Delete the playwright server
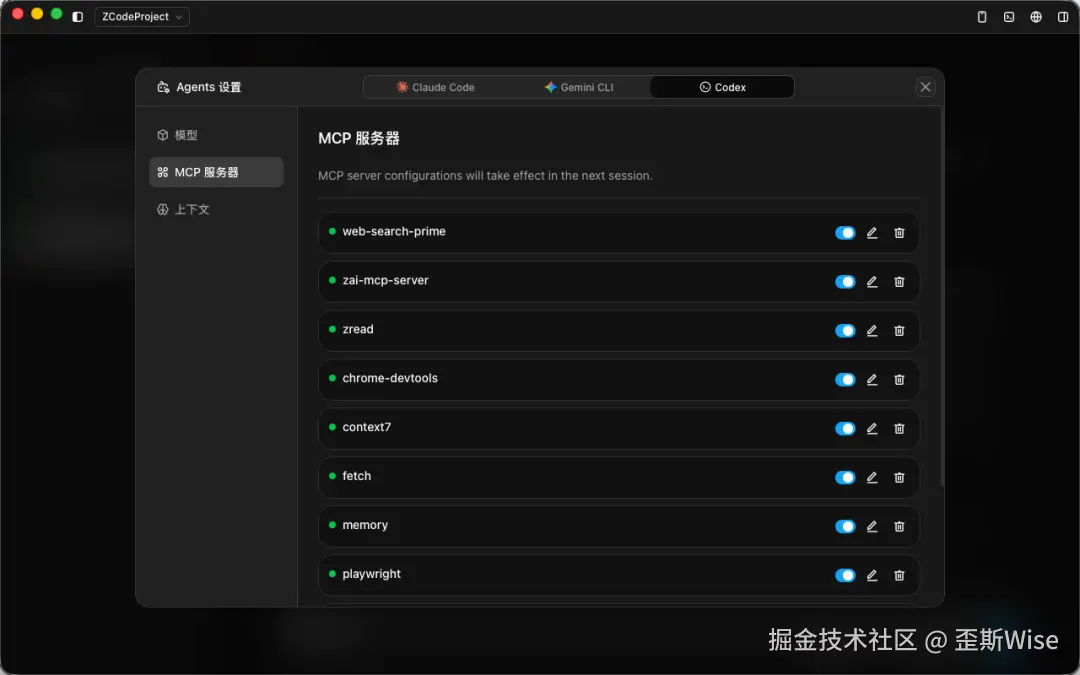 [899, 575]
